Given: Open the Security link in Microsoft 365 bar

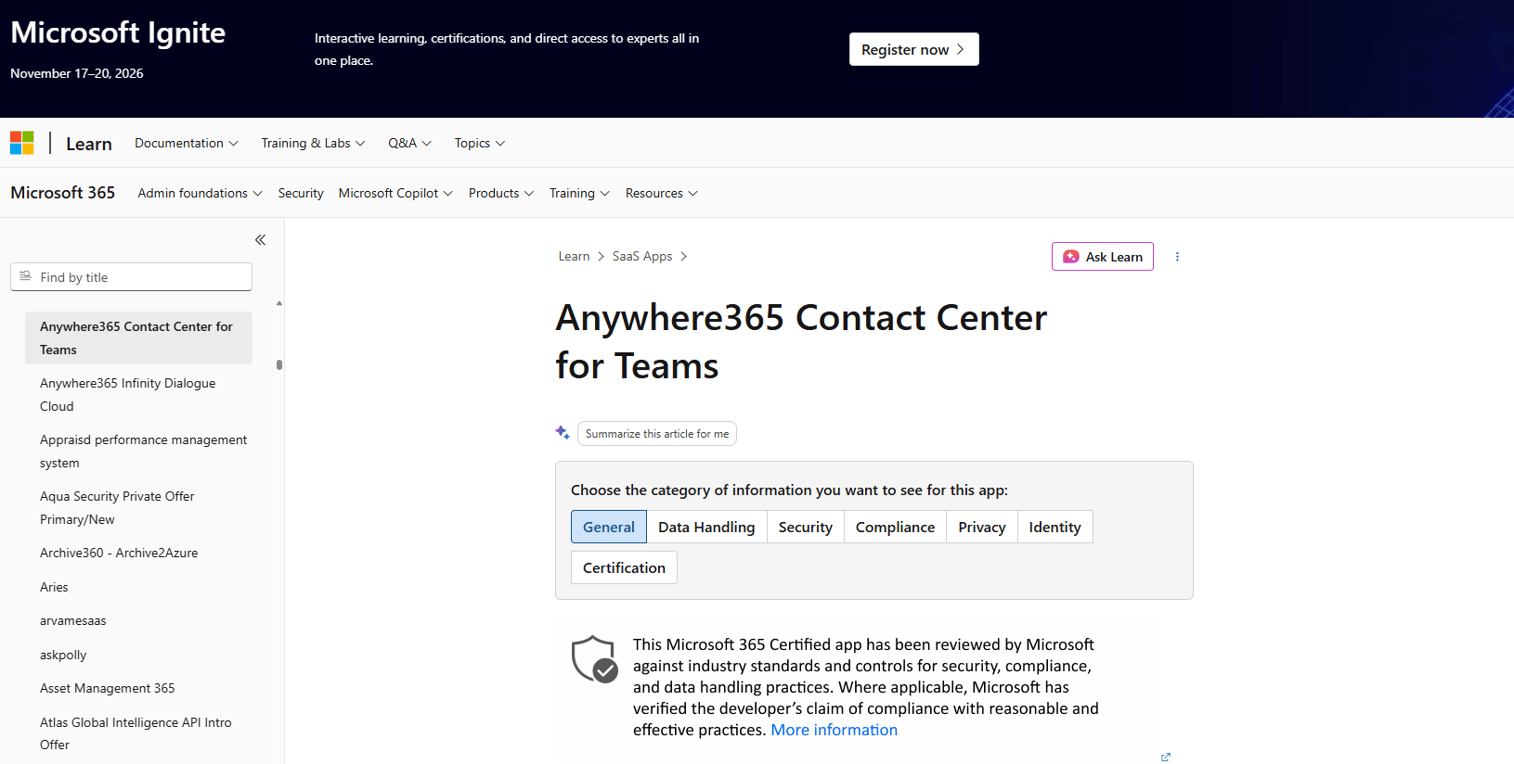Looking at the screenshot, I should click(301, 193).
